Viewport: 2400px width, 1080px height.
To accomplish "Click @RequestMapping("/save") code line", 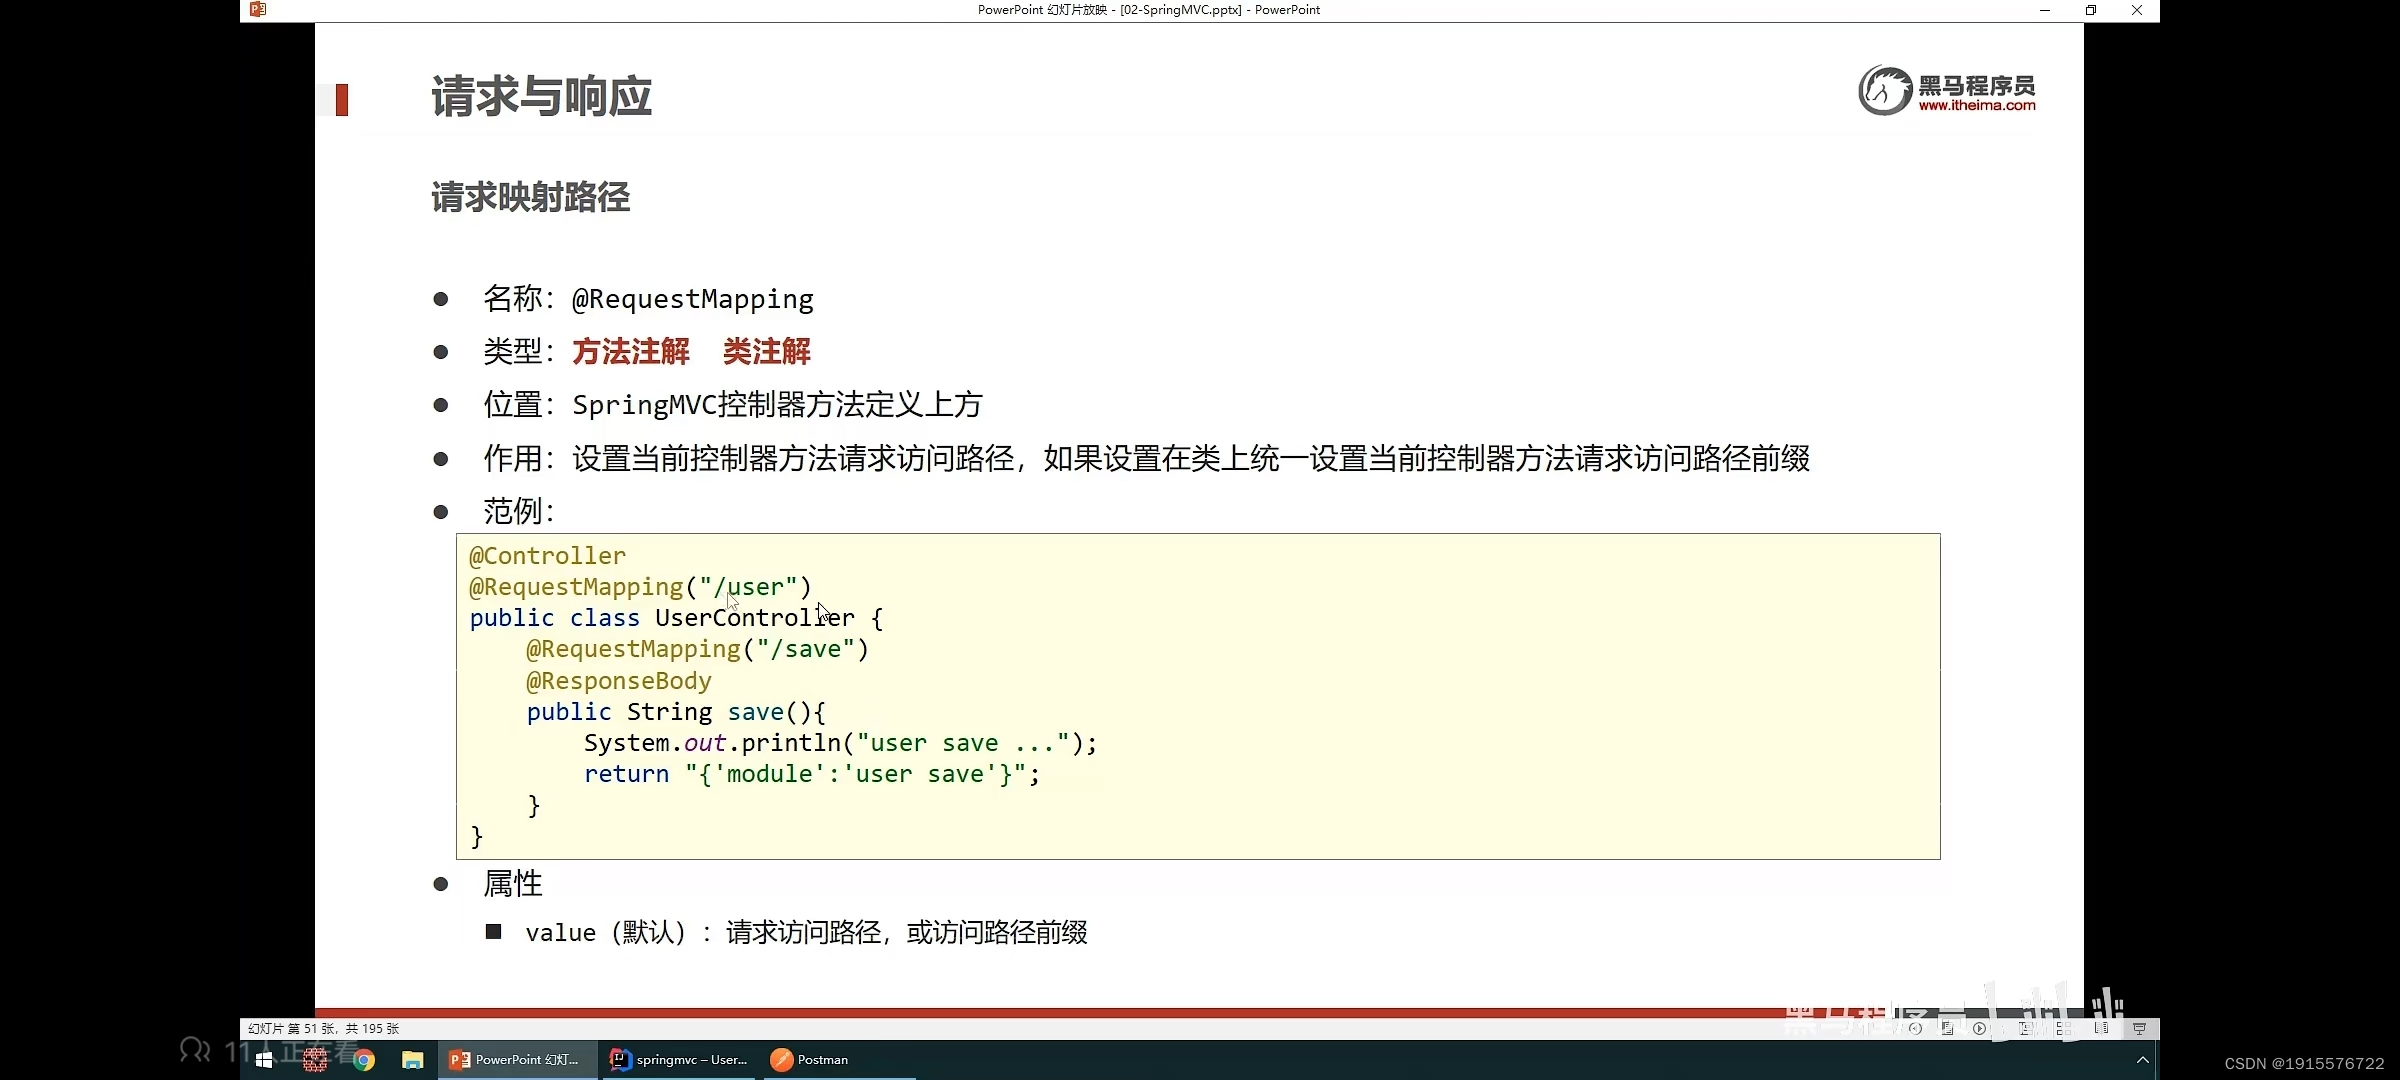I will pos(697,649).
